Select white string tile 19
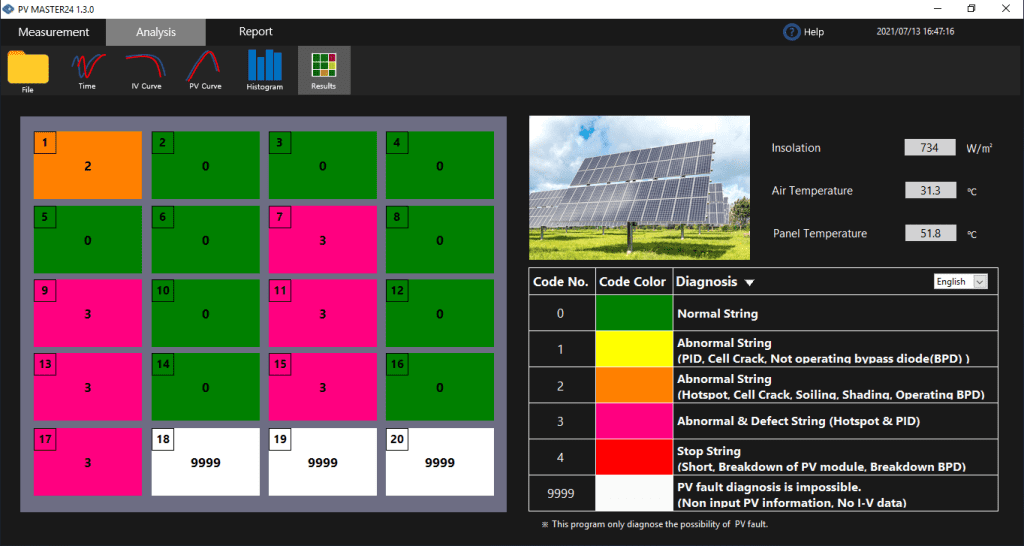 pos(323,462)
